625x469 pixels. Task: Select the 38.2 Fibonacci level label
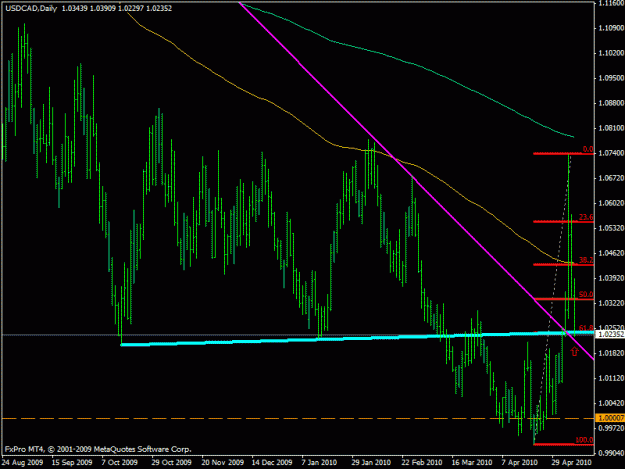coord(586,260)
